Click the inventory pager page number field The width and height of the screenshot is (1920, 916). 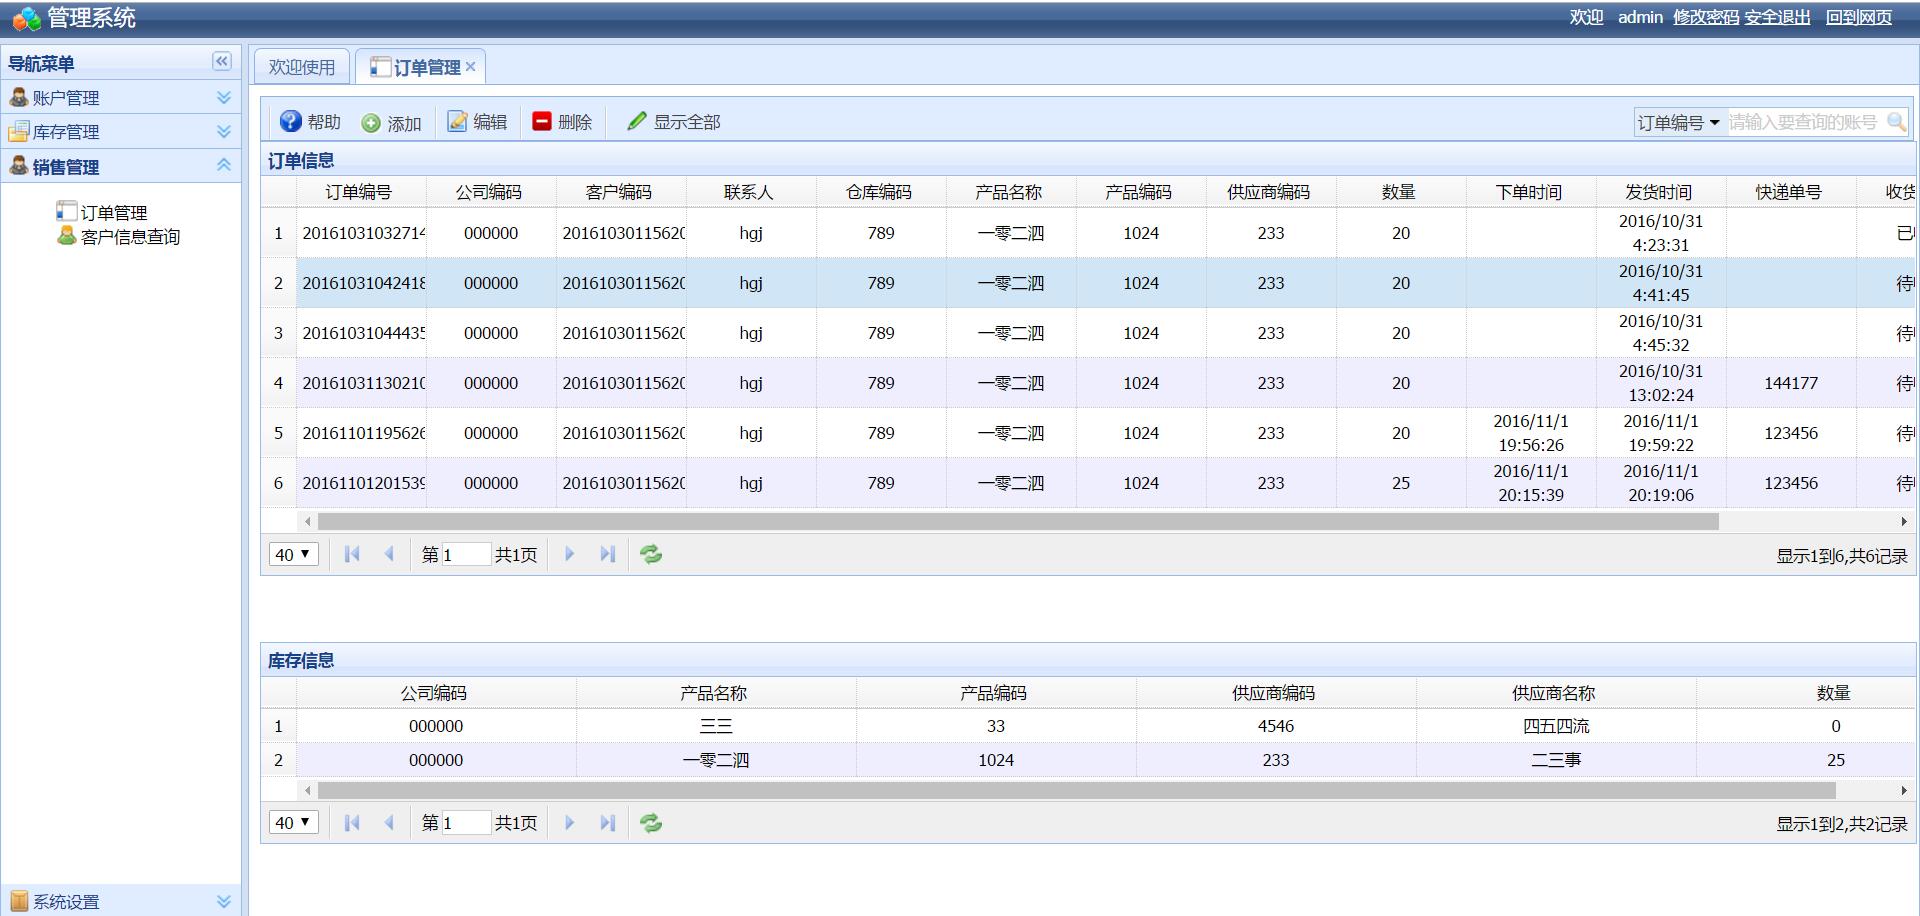click(x=465, y=823)
